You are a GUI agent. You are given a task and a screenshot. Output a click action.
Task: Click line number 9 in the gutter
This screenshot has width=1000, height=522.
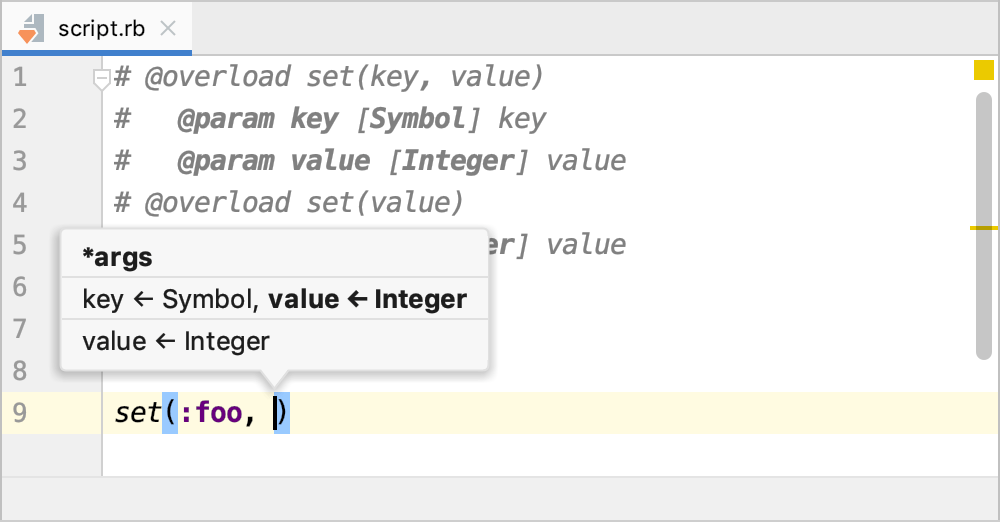click(20, 412)
